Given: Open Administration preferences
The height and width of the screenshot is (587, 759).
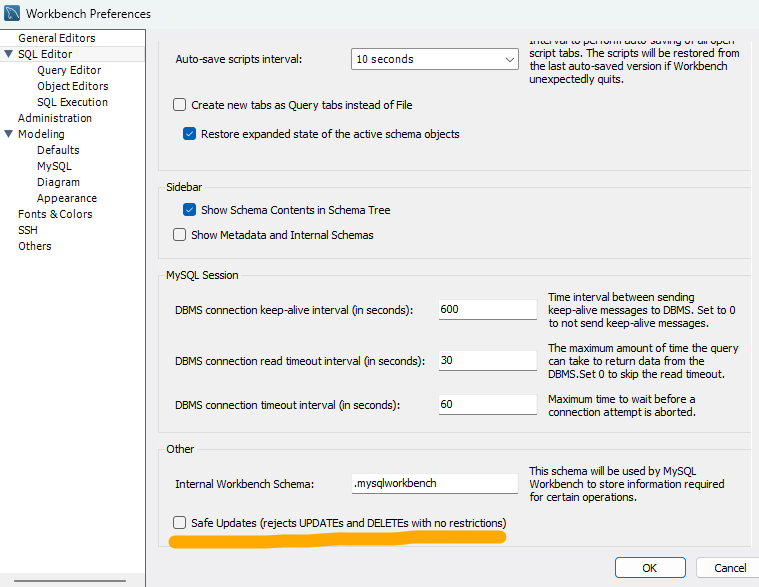Looking at the screenshot, I should click(x=55, y=118).
